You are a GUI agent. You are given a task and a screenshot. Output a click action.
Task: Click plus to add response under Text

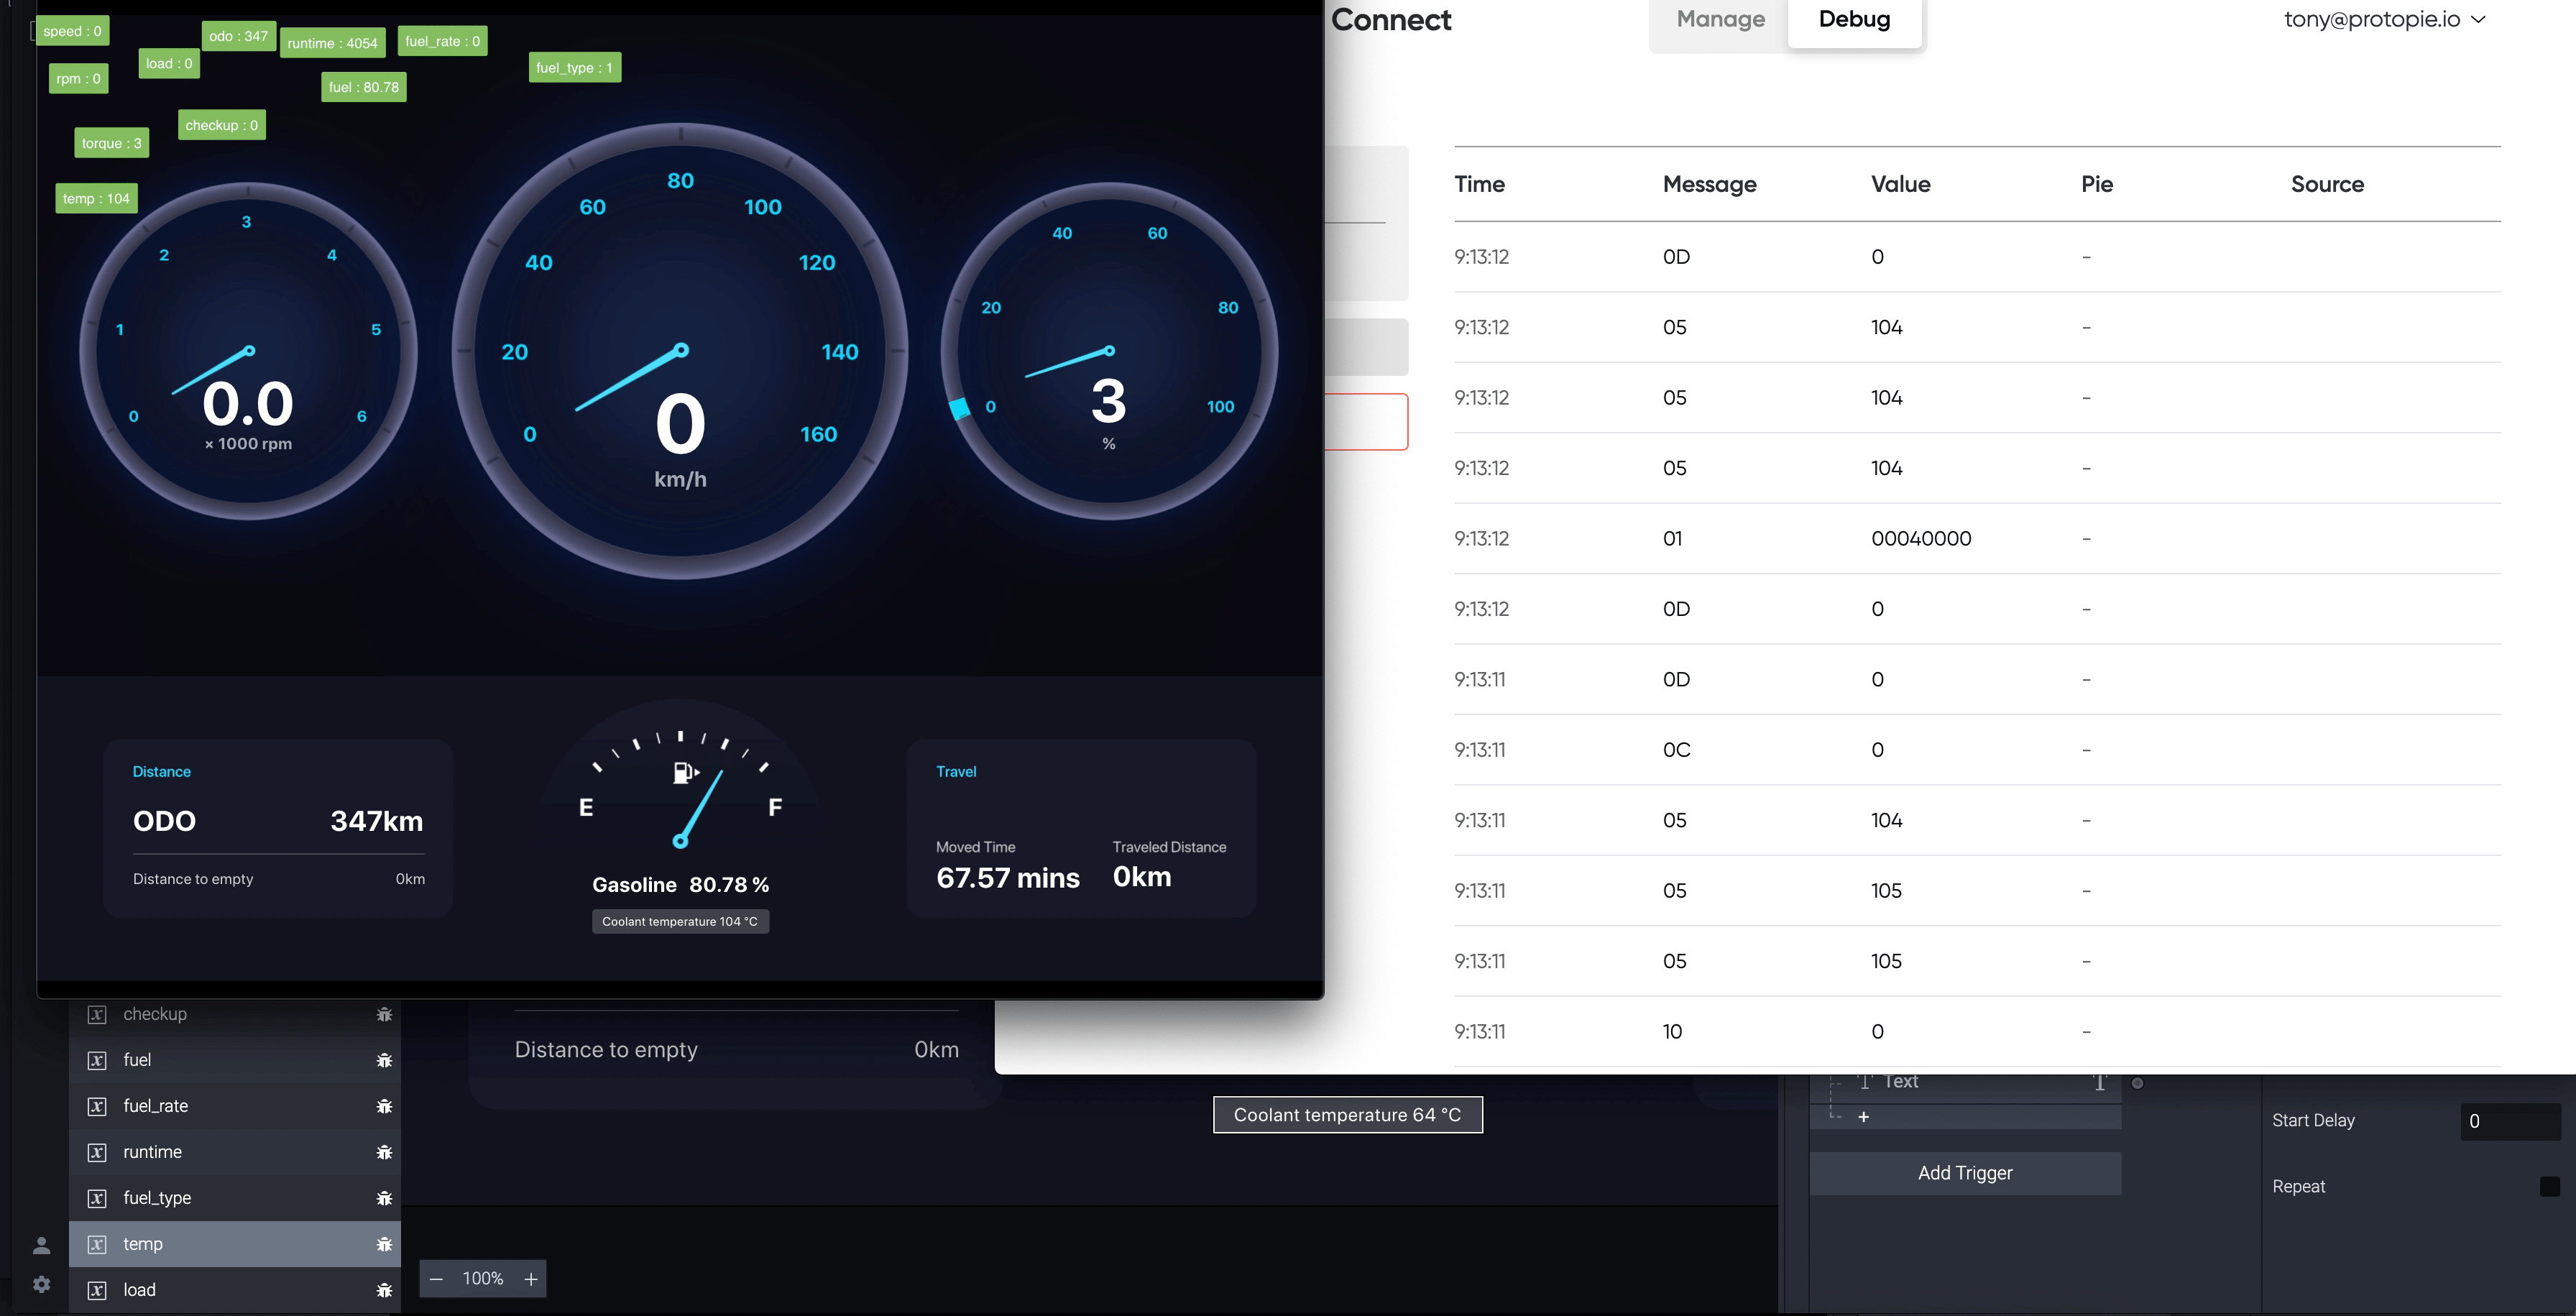(1863, 1117)
